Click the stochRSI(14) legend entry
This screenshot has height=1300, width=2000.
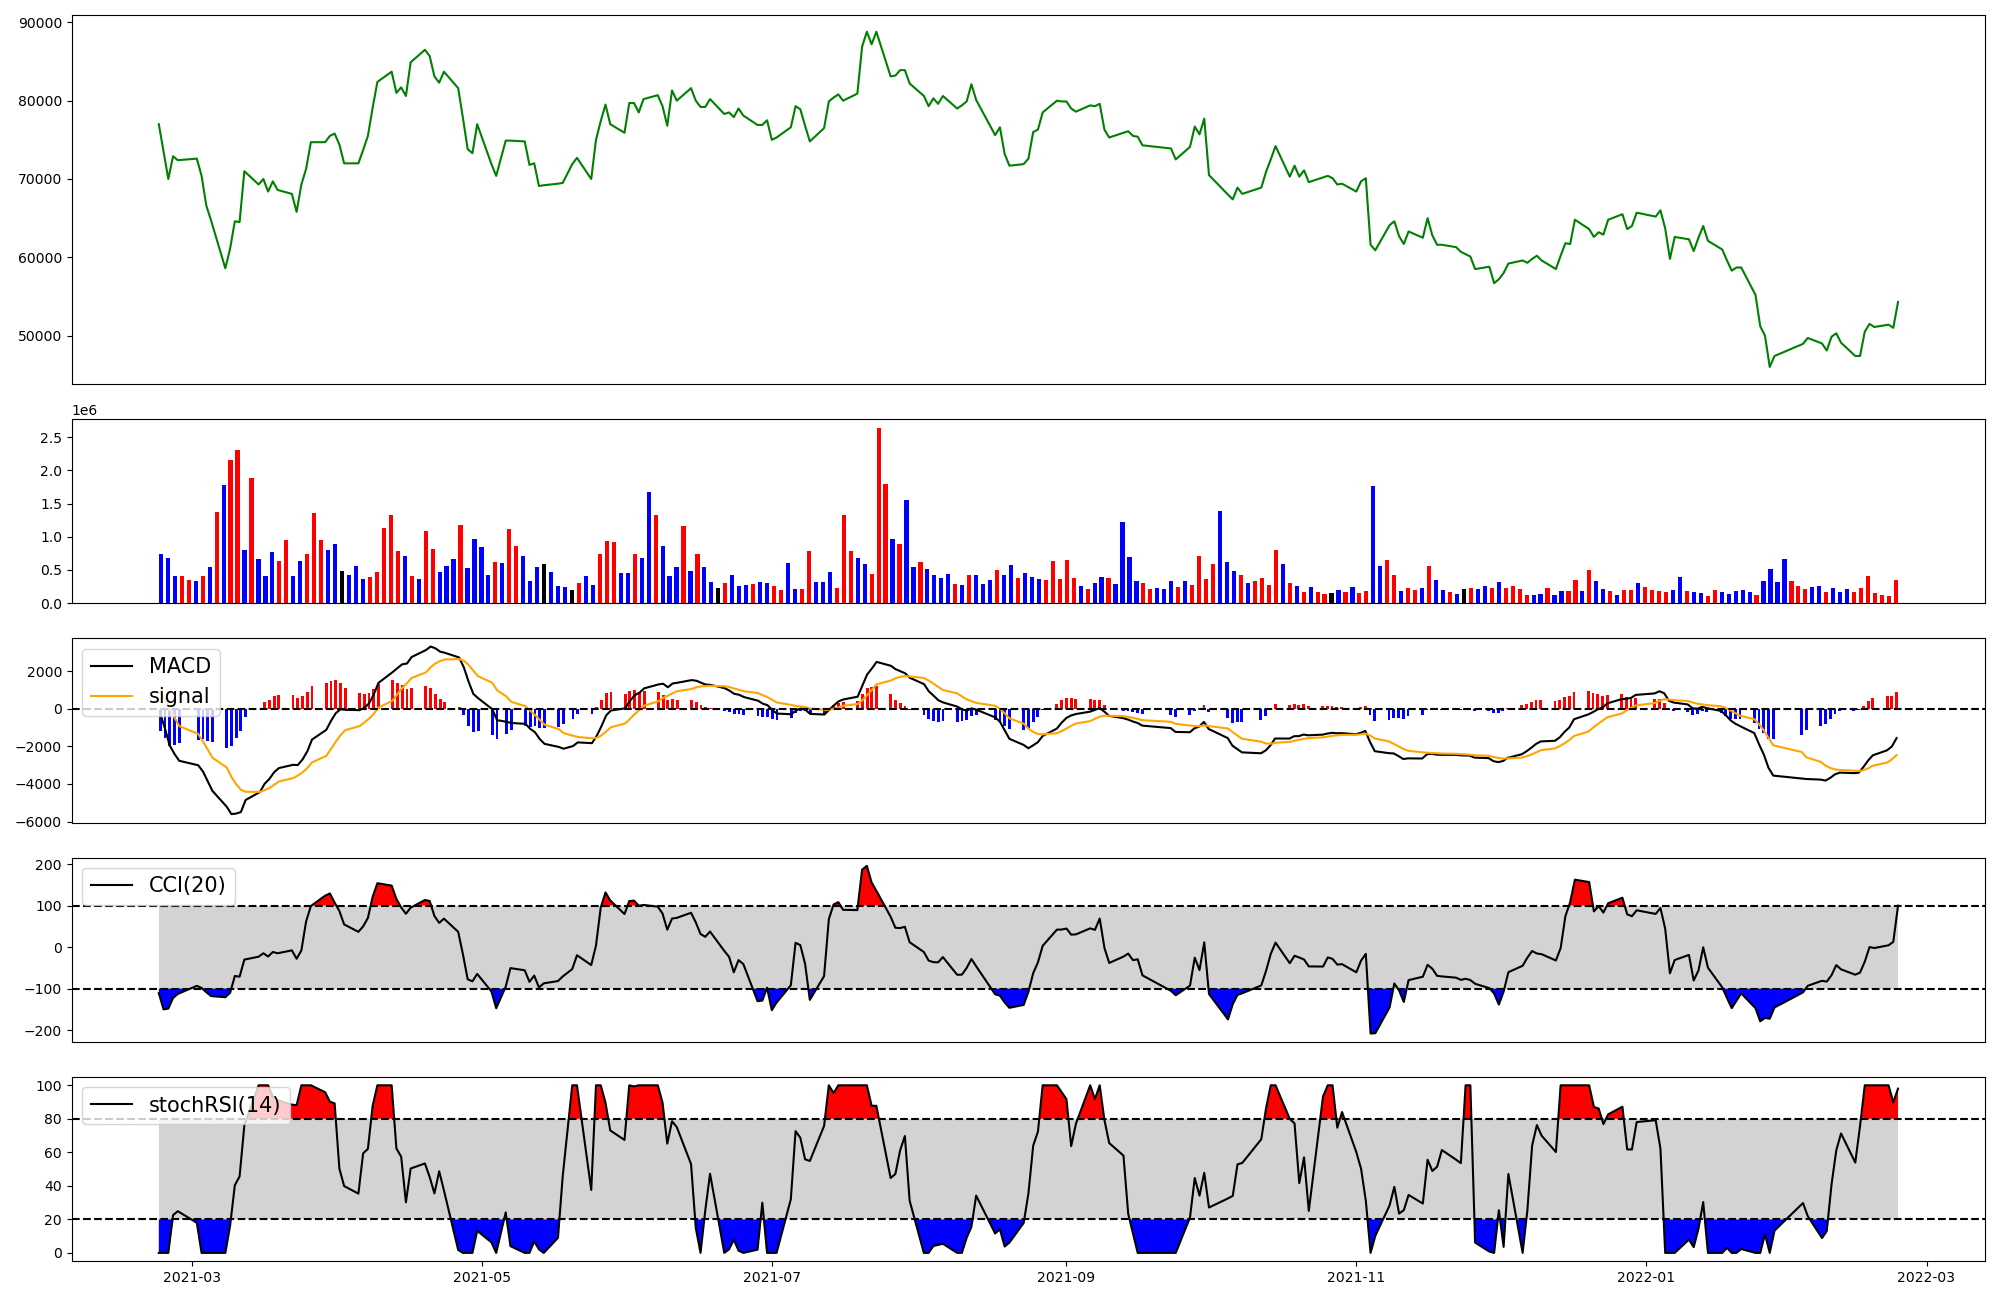(214, 1105)
